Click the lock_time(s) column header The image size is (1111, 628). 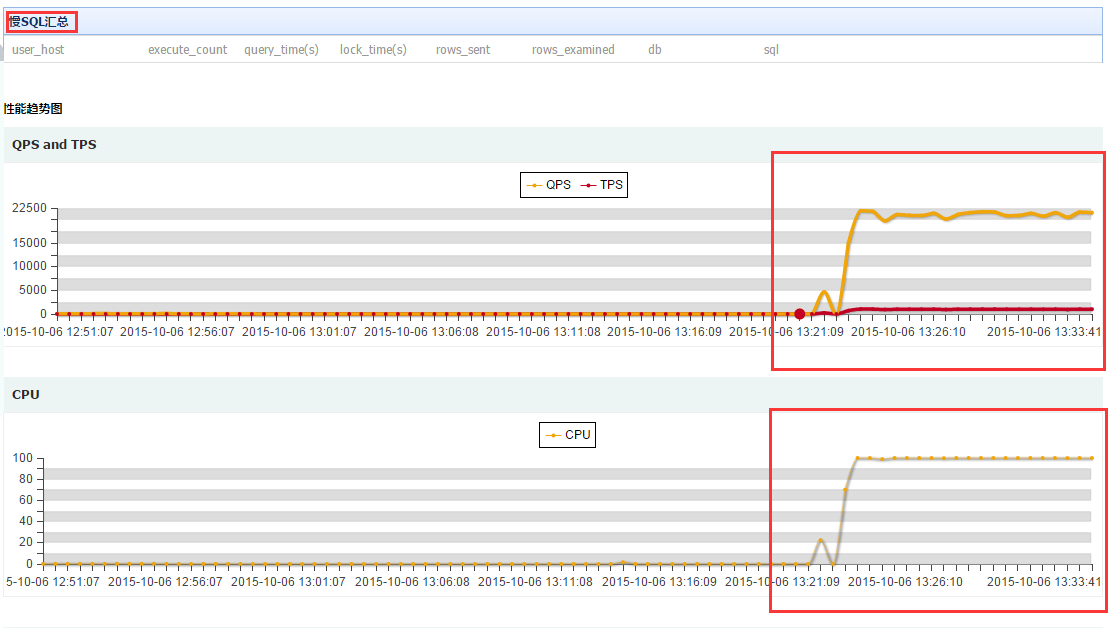point(373,49)
